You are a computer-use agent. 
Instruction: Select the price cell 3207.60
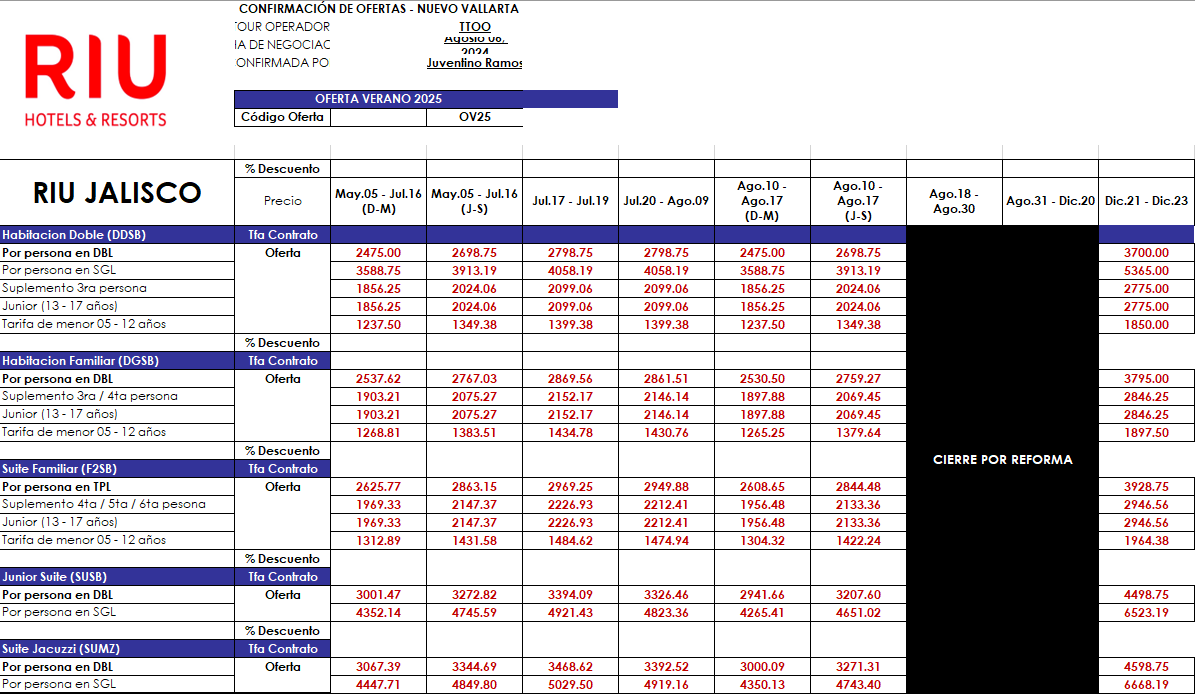click(x=858, y=595)
